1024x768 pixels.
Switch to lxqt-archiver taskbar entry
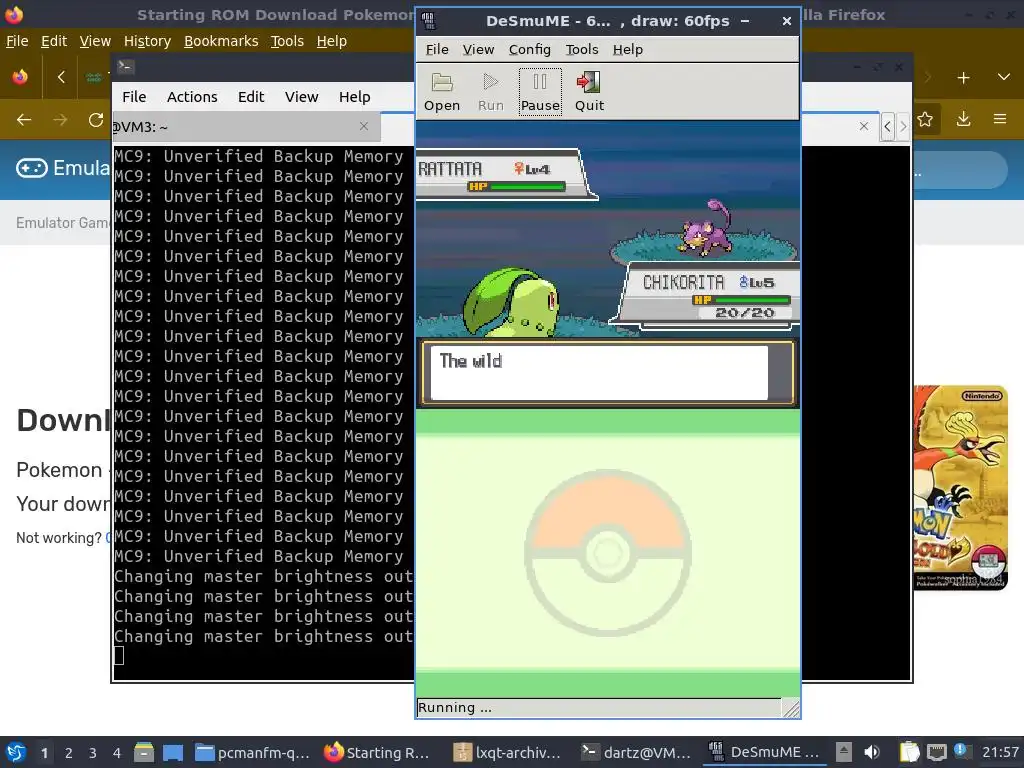point(509,753)
